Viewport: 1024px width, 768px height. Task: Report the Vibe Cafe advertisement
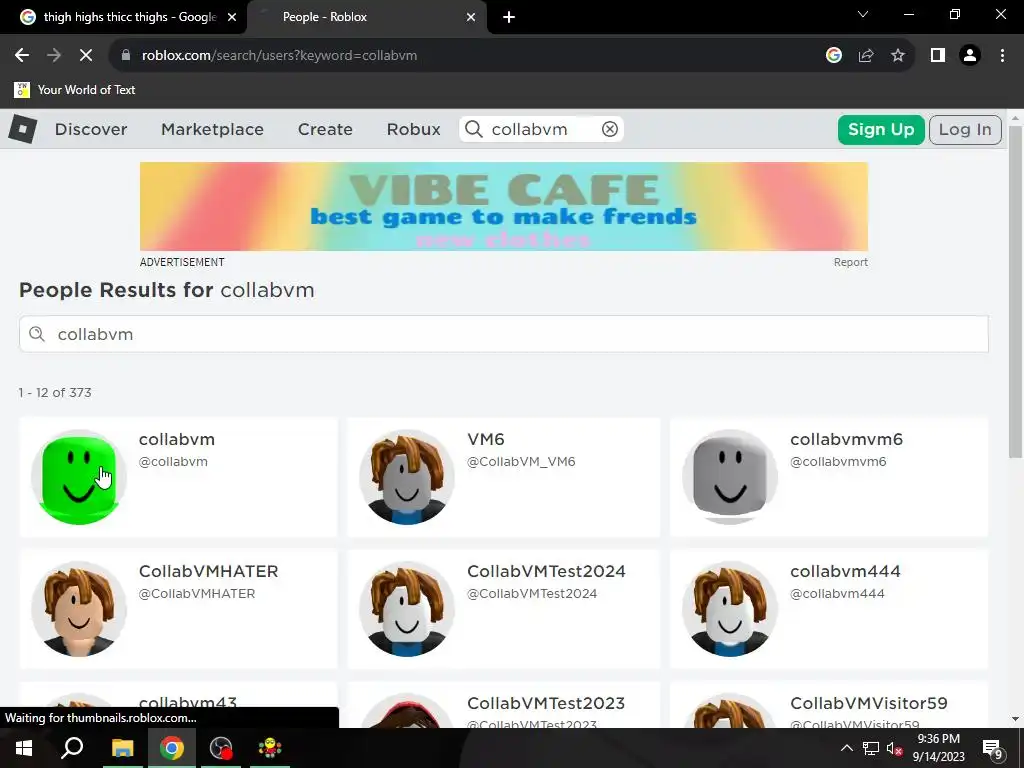850,262
